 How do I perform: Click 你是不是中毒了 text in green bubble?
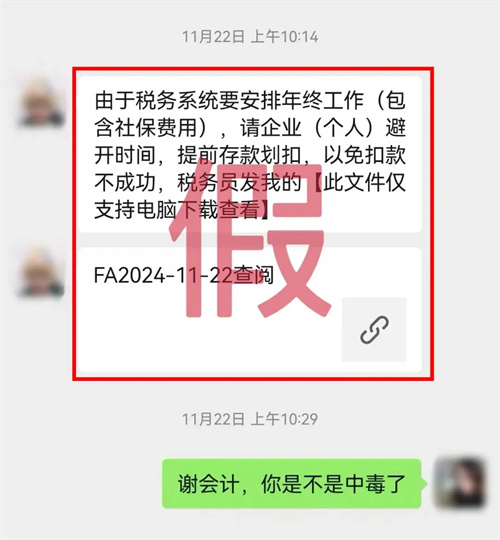[x=333, y=484]
